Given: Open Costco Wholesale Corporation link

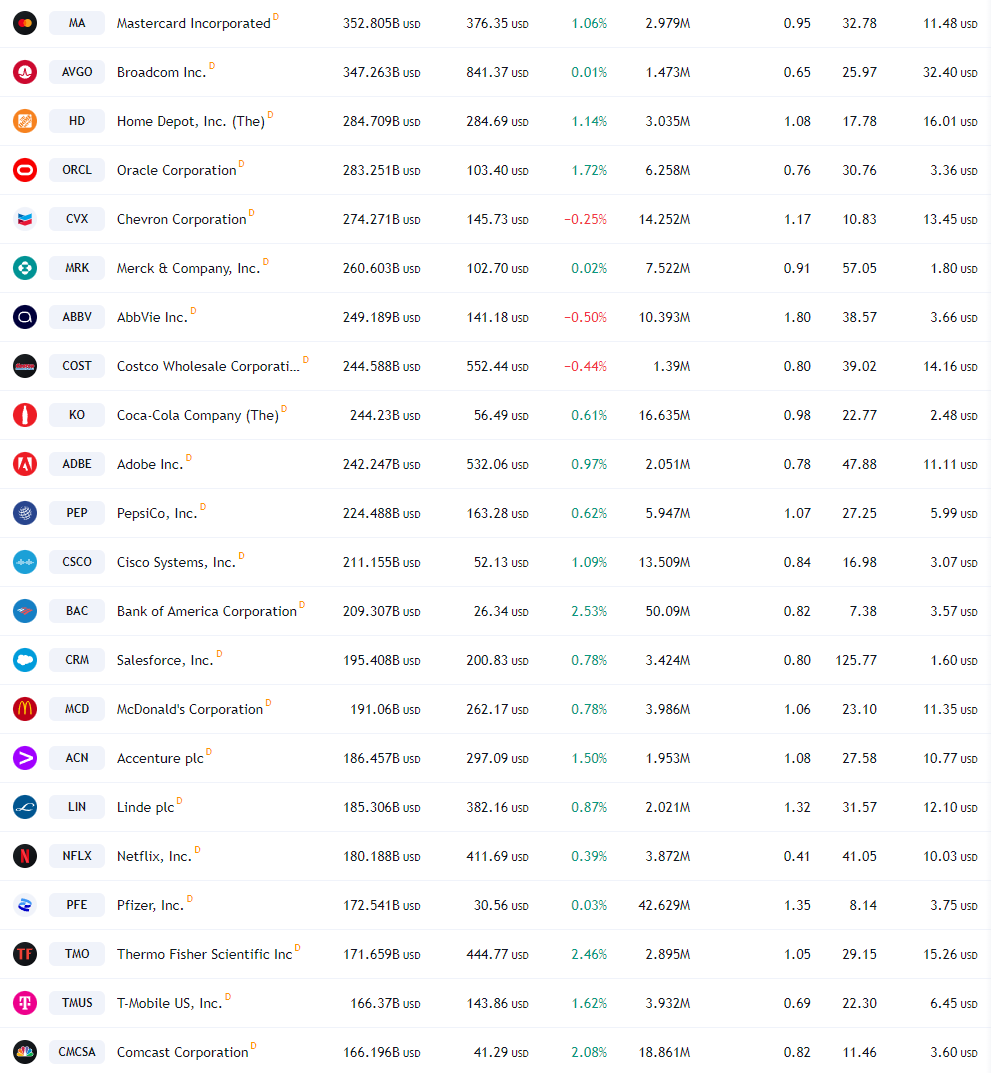Looking at the screenshot, I should [208, 366].
